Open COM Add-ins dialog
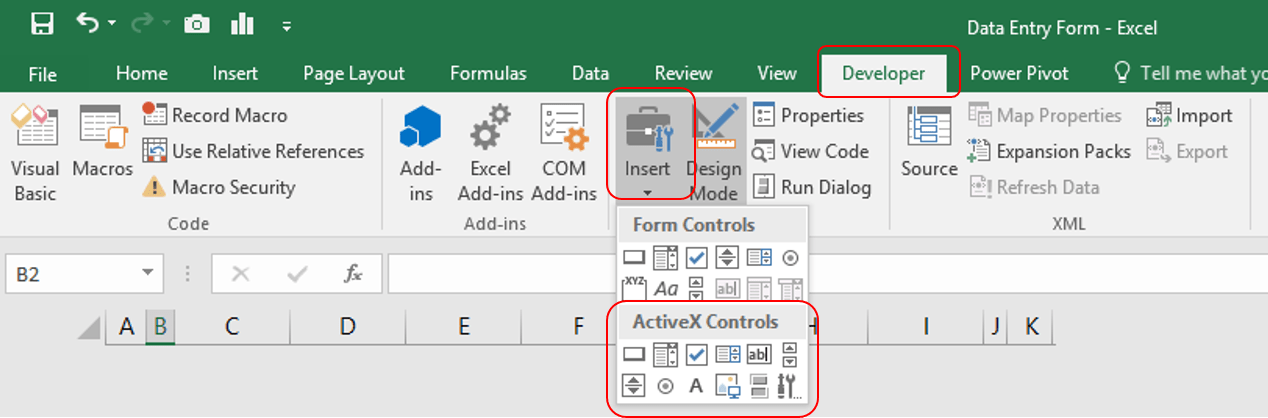 (564, 152)
